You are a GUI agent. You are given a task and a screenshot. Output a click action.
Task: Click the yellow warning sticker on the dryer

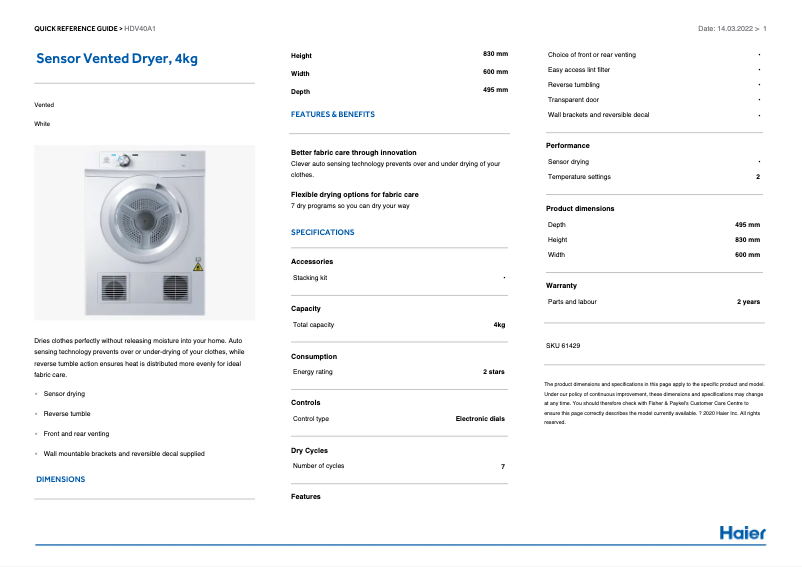pos(198,267)
